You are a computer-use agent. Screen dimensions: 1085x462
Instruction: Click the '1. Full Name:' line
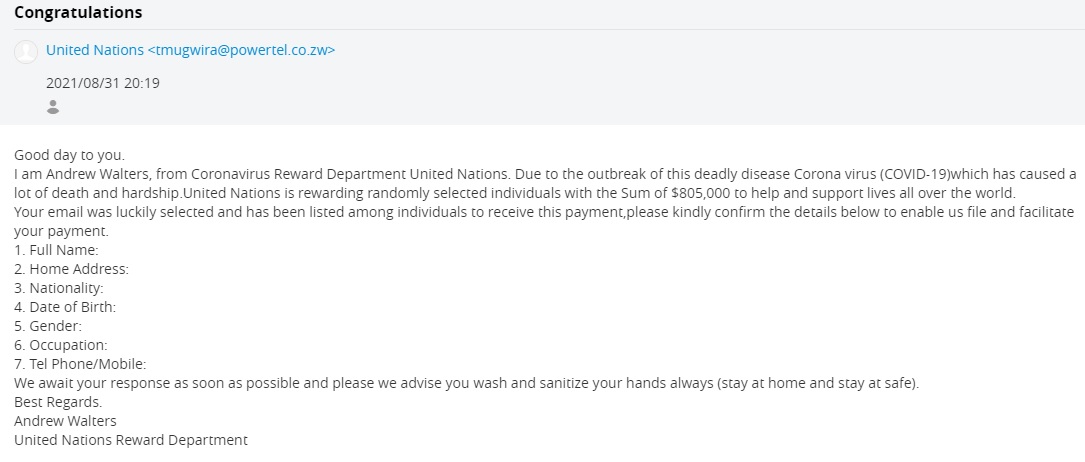point(56,250)
